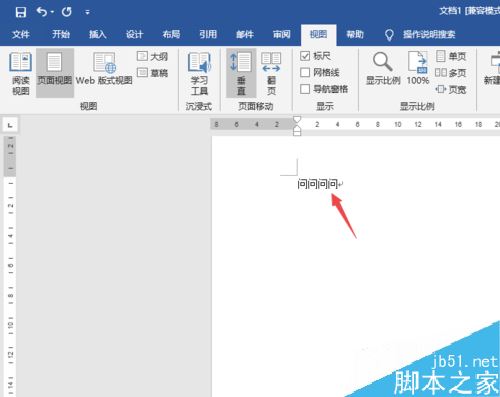Screen dimensions: 500x397
Task: Switch to the 引用 ribbon tab
Action: coord(208,34)
